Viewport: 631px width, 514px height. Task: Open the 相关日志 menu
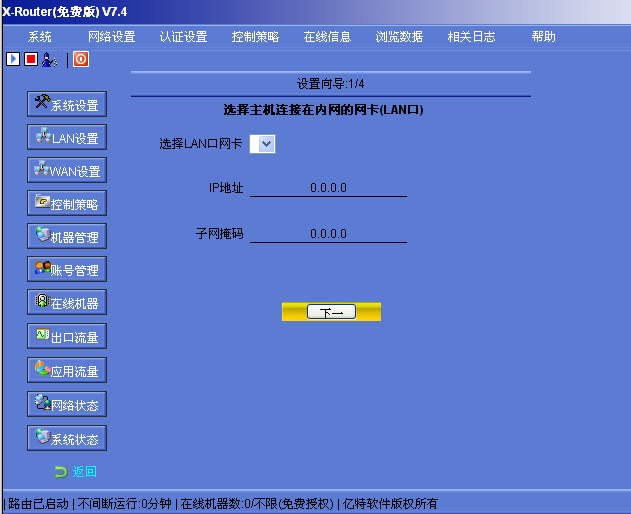pos(471,37)
